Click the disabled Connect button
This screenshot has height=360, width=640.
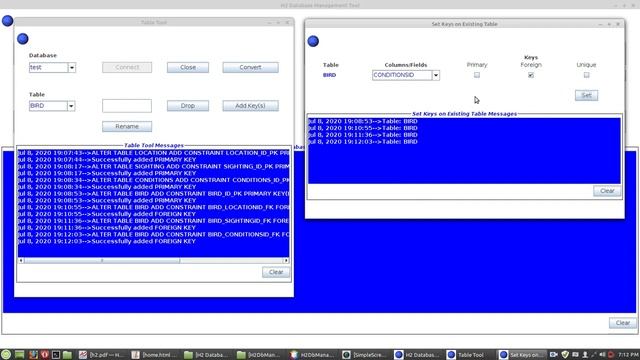point(127,67)
